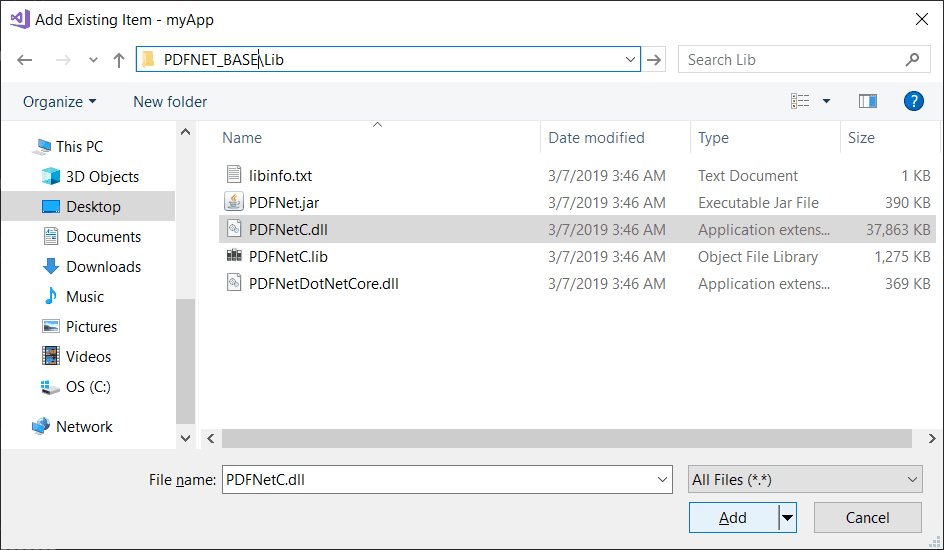Click the 3D Objects folder icon
Image resolution: width=944 pixels, height=550 pixels.
[x=51, y=177]
